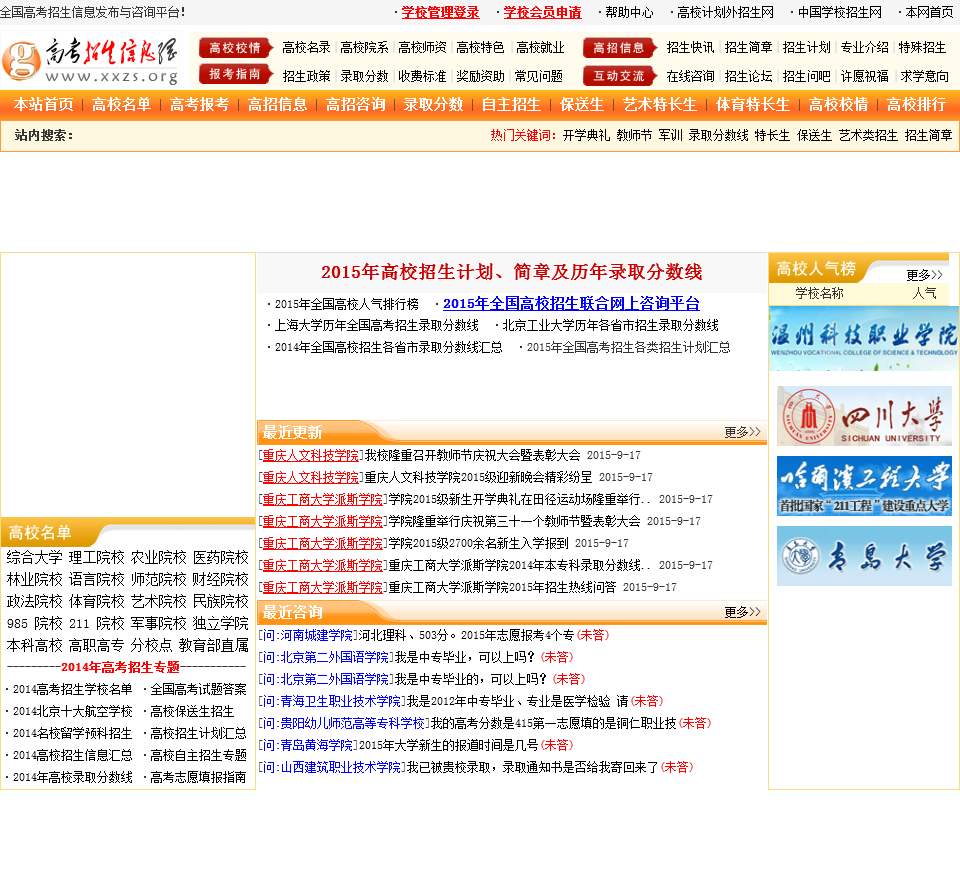Open 青海卫生职业技术学院 question link

pos(332,702)
